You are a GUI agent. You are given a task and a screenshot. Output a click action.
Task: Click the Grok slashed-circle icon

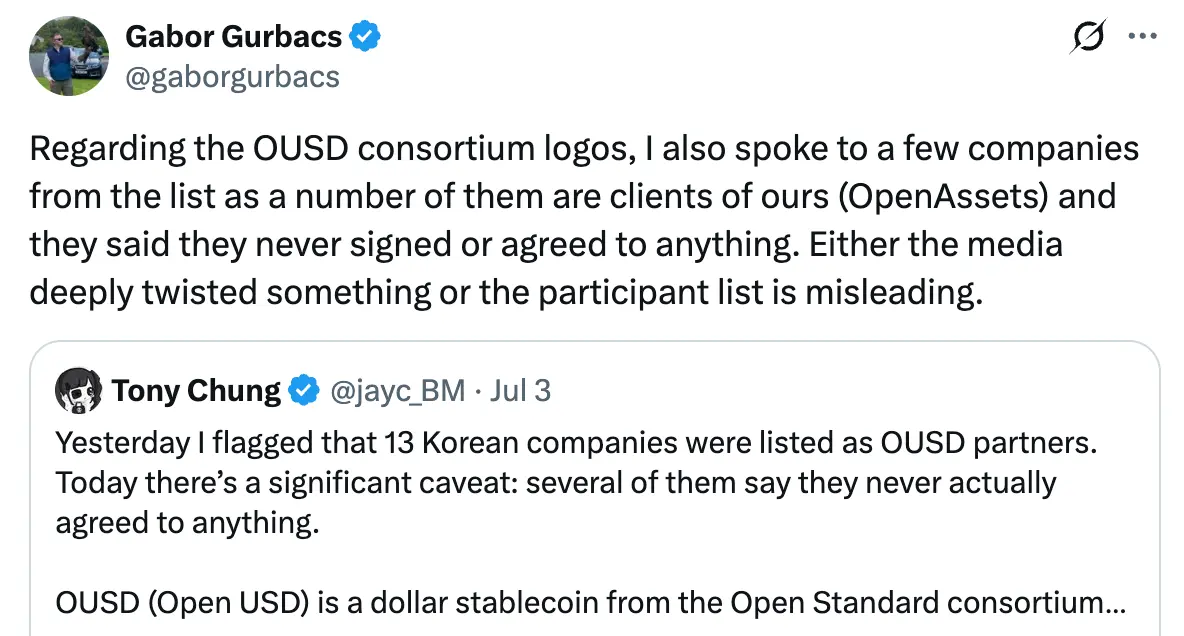[x=1088, y=36]
